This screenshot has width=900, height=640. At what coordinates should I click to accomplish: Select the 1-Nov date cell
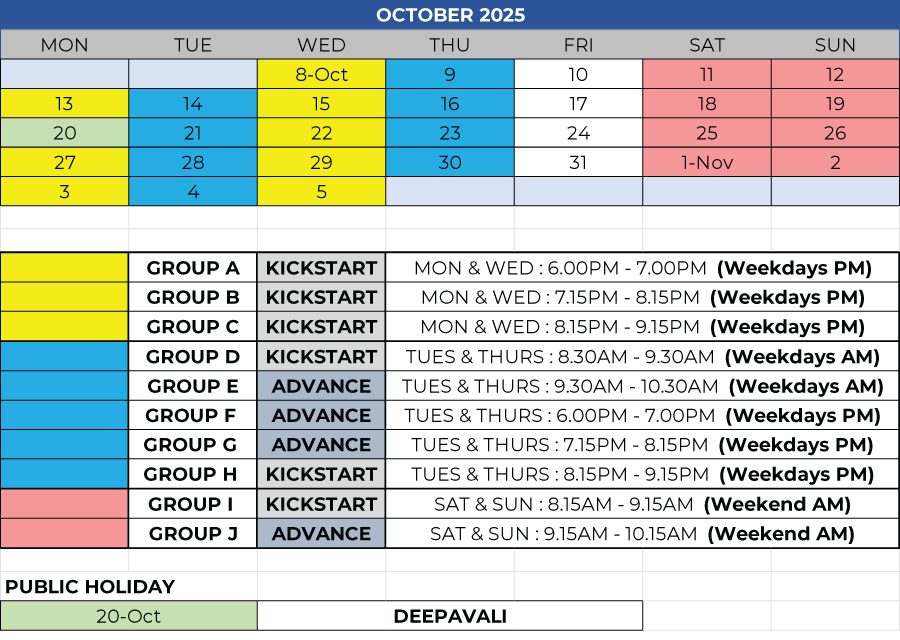point(706,162)
